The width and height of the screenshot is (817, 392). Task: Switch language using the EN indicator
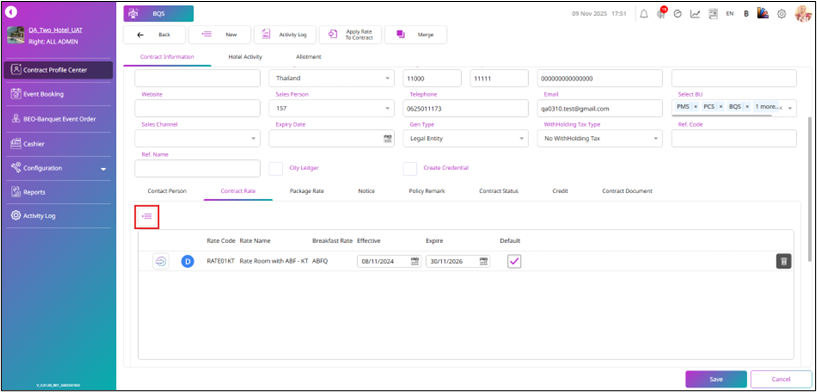tap(730, 14)
